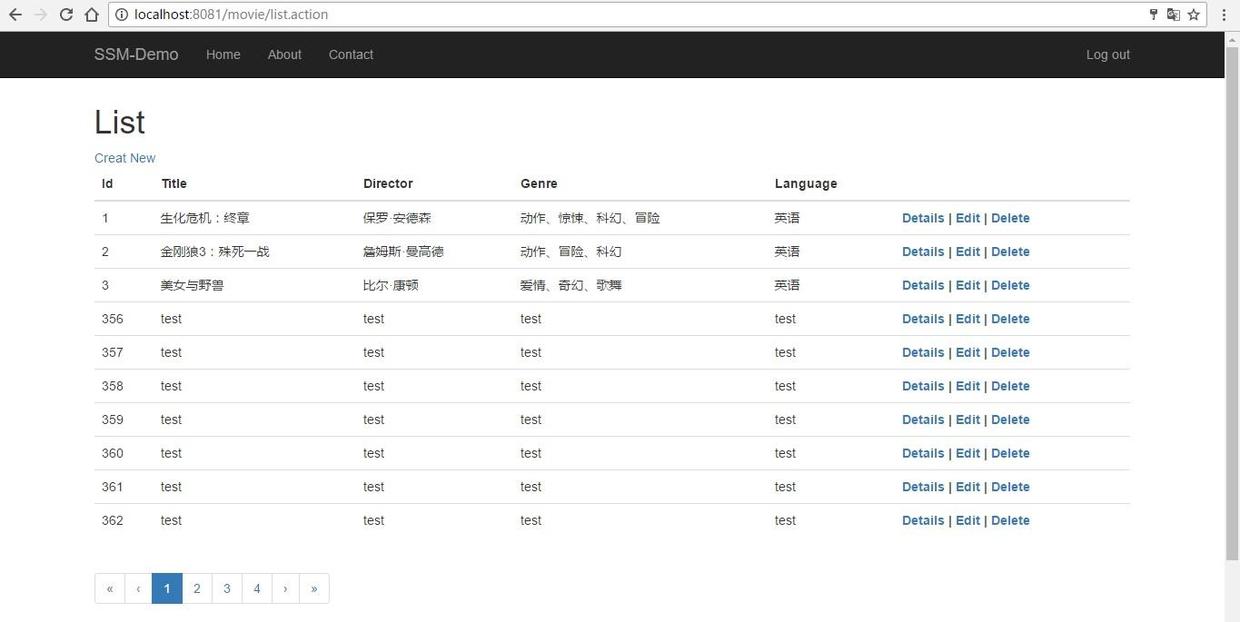Delete the movie with Id 2
The width and height of the screenshot is (1240, 622).
tap(1010, 252)
